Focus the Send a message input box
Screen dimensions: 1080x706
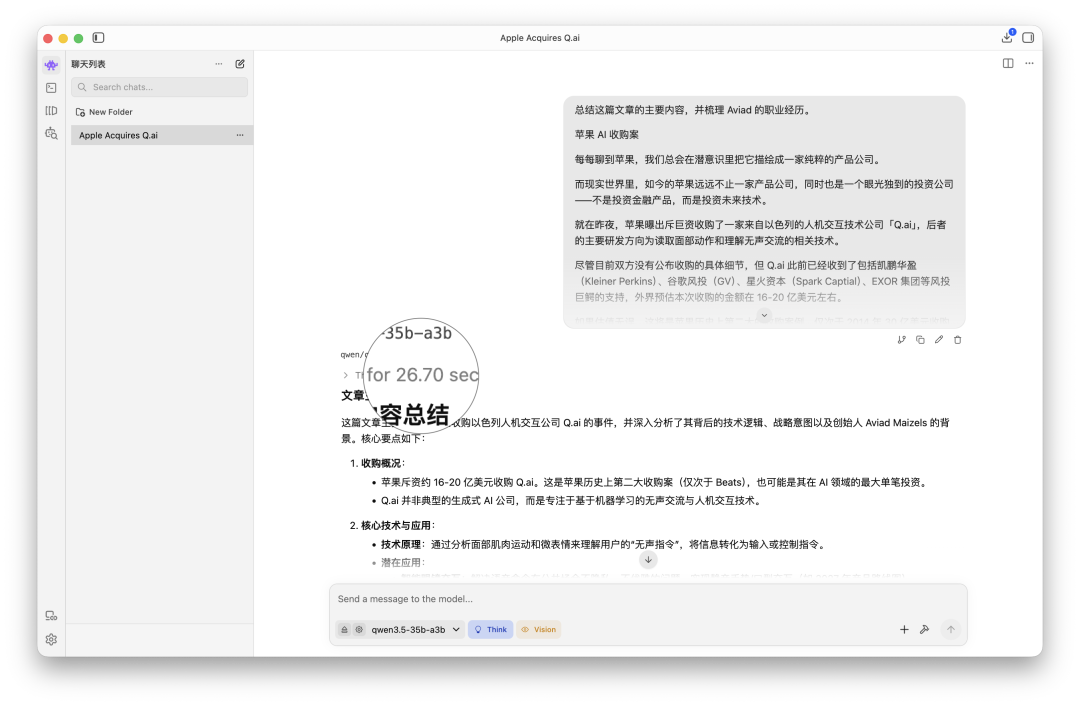(x=647, y=599)
